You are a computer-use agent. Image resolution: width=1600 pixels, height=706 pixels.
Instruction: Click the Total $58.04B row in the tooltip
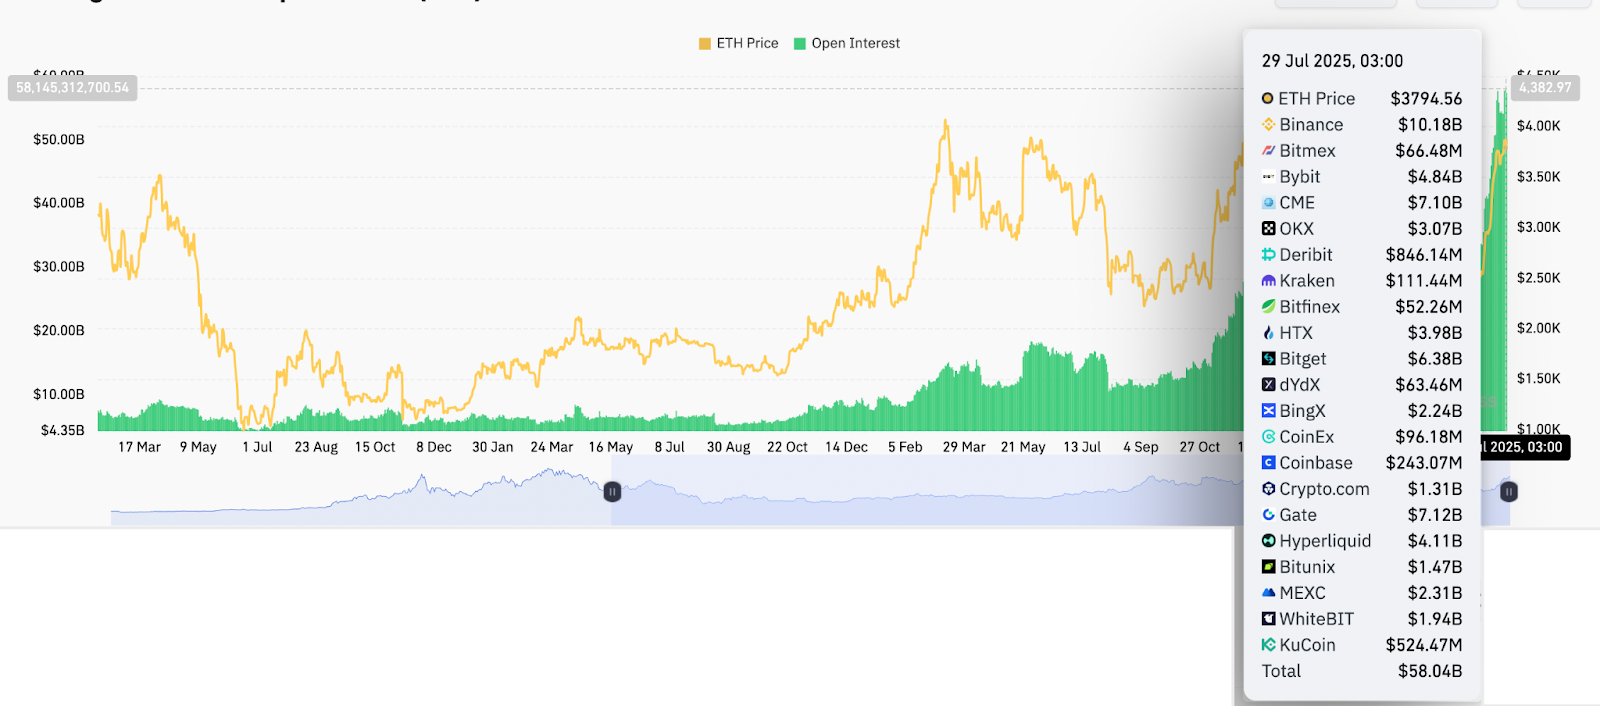(1361, 671)
